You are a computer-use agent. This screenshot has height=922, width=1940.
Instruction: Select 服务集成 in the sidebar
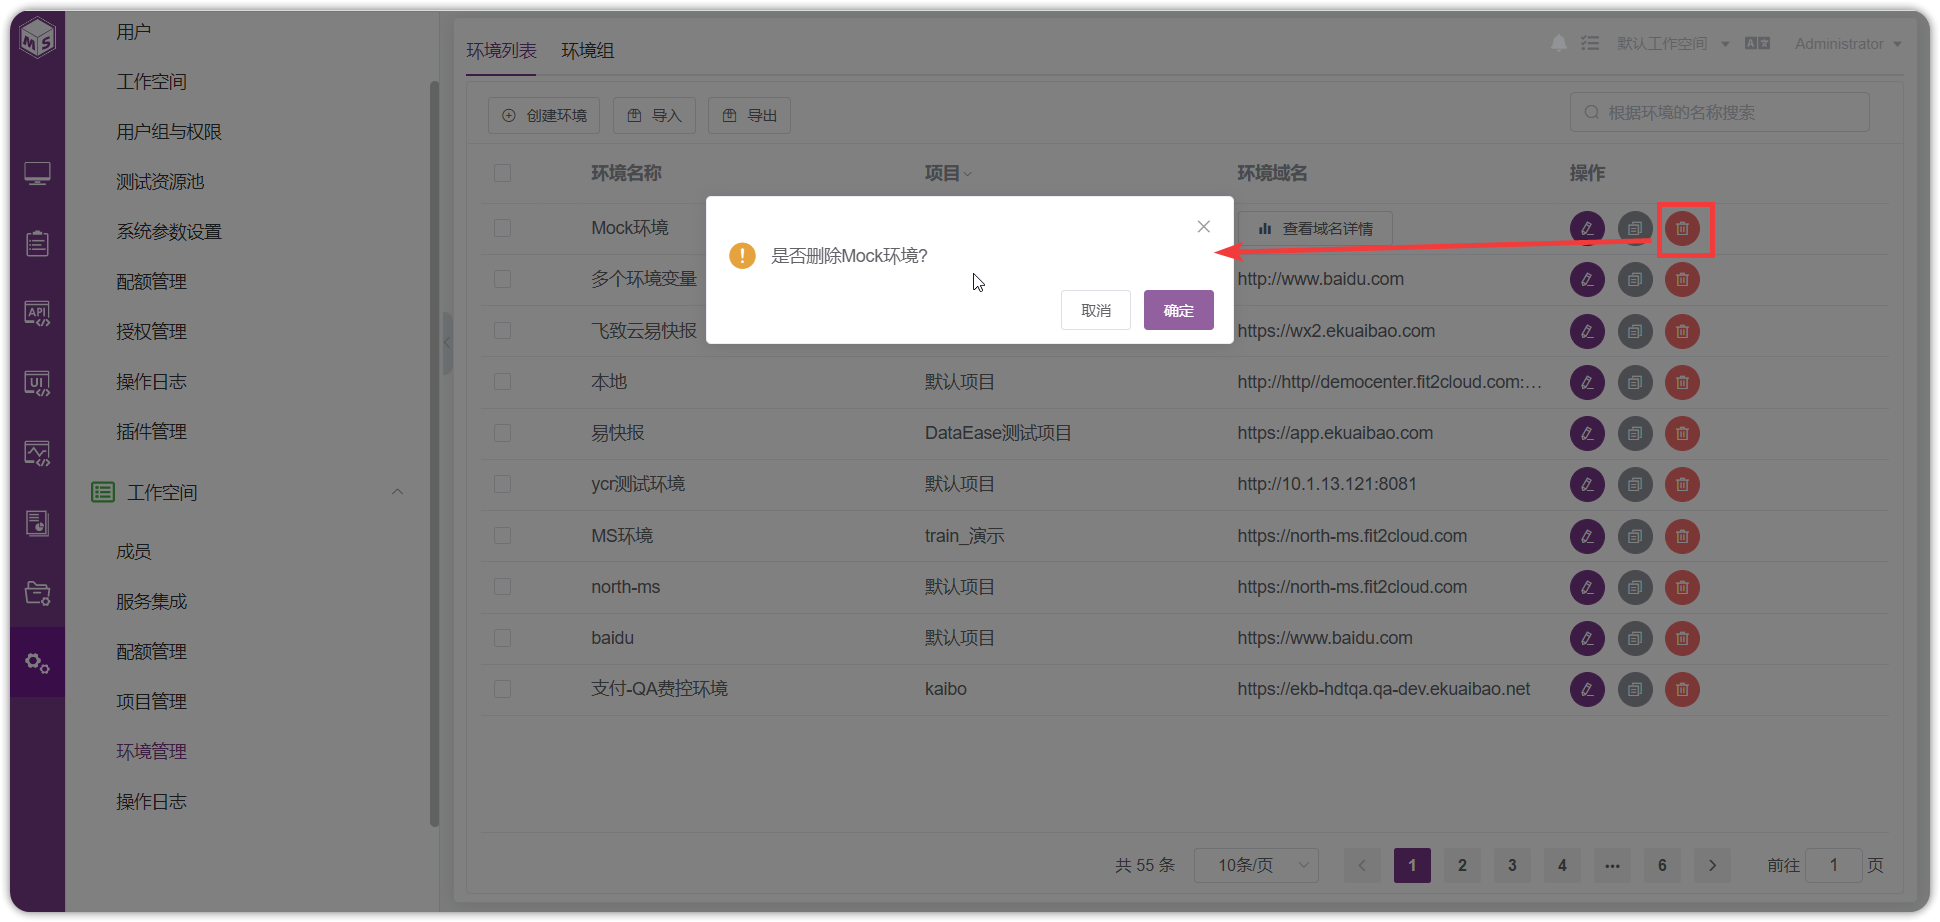click(x=152, y=602)
